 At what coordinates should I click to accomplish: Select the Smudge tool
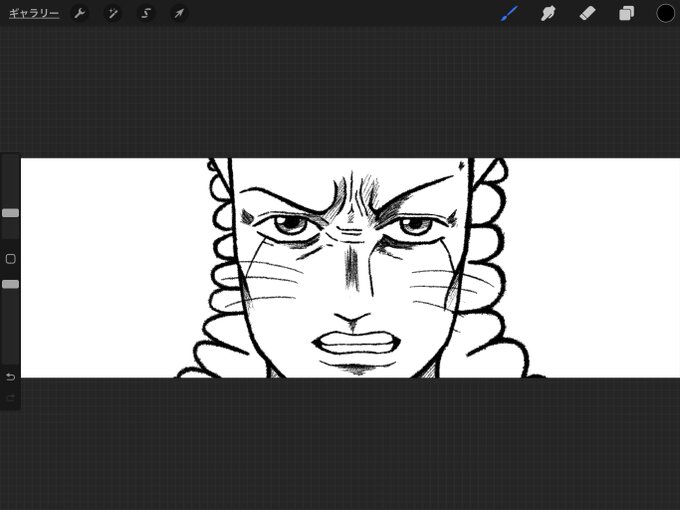click(548, 13)
